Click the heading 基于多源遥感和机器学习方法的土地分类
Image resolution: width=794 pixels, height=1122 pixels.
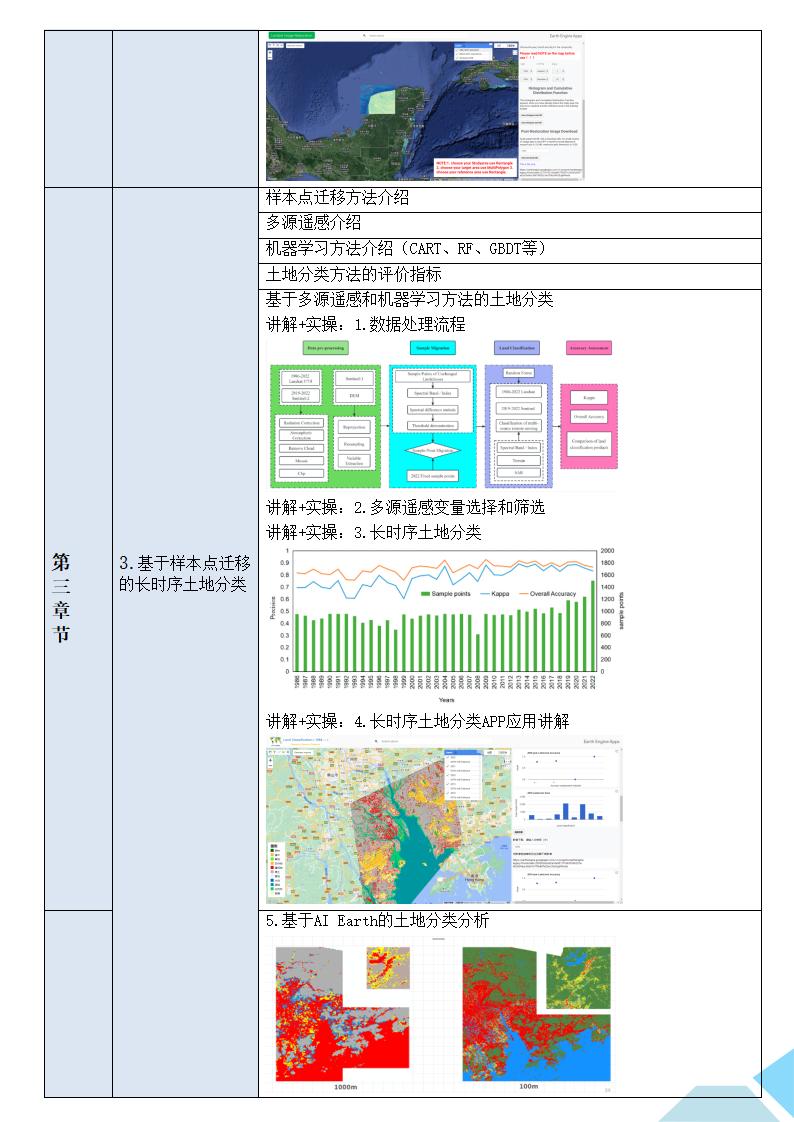[x=409, y=299]
